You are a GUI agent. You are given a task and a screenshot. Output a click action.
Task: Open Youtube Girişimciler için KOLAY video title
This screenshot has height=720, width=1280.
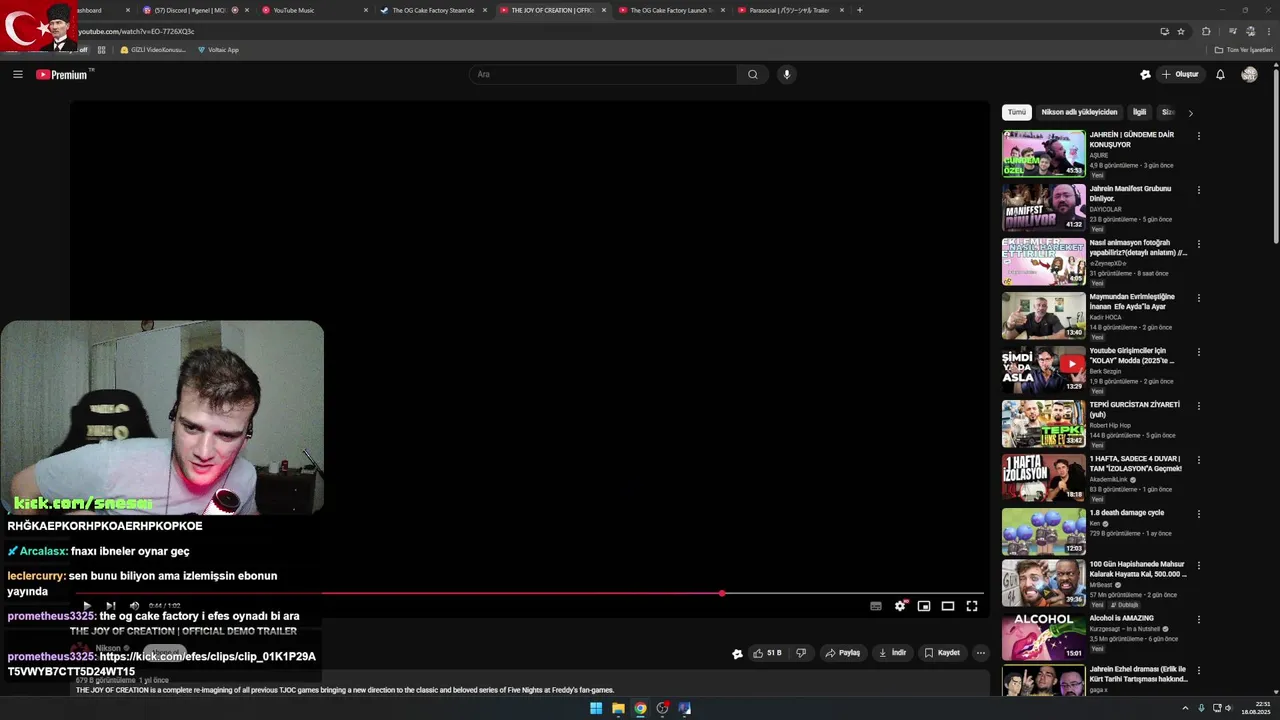click(1133, 355)
